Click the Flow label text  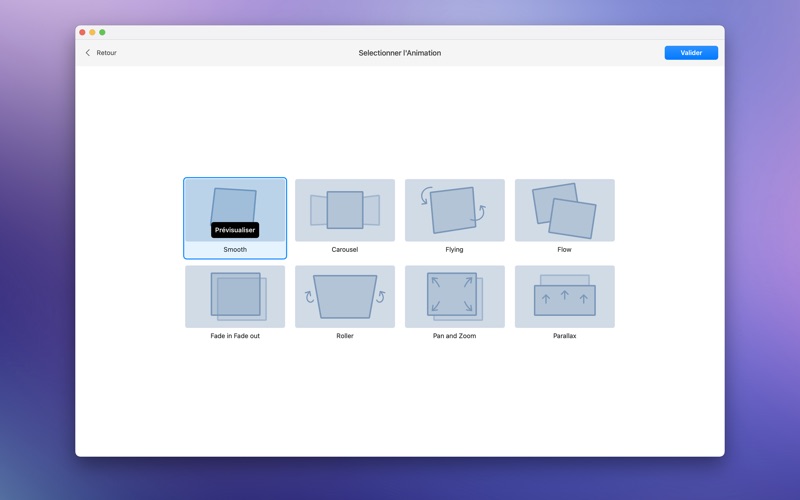(565, 249)
